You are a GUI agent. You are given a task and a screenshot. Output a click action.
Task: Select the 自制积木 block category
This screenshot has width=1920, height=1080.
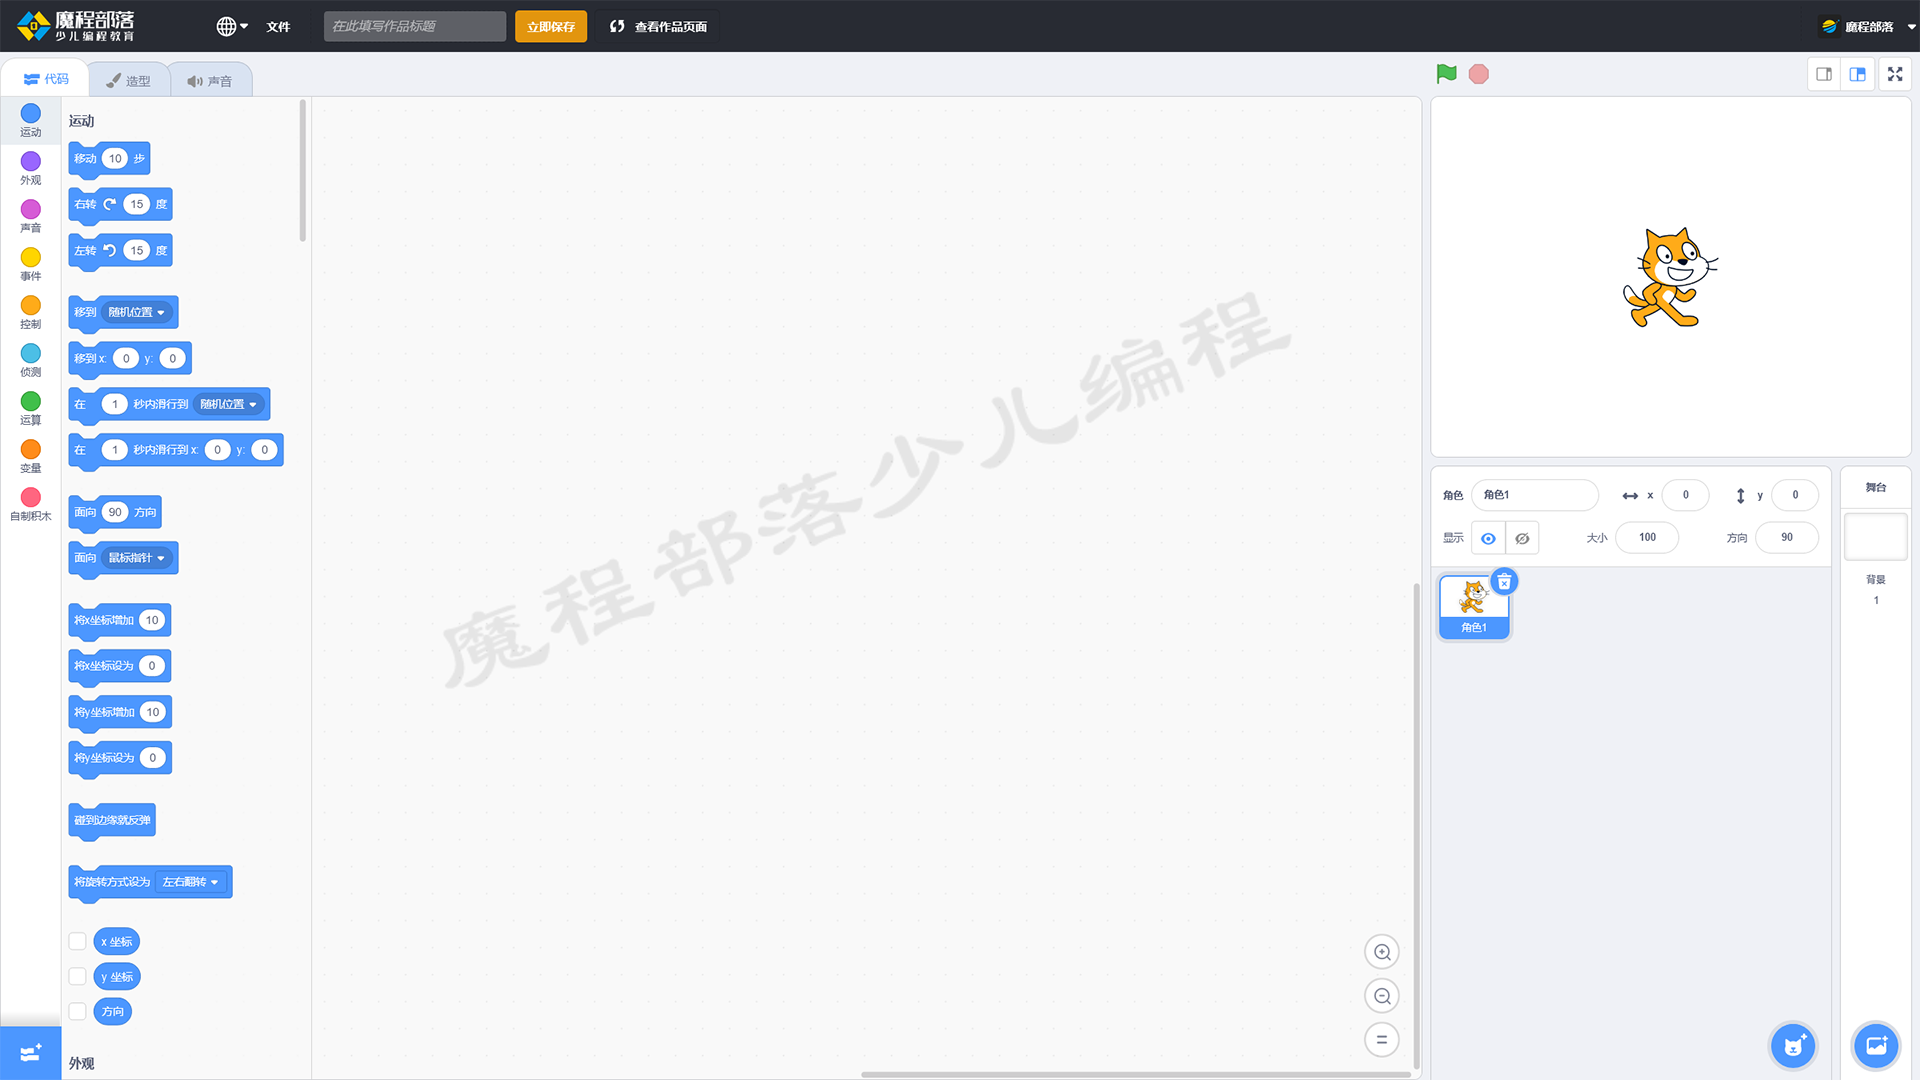(x=31, y=504)
